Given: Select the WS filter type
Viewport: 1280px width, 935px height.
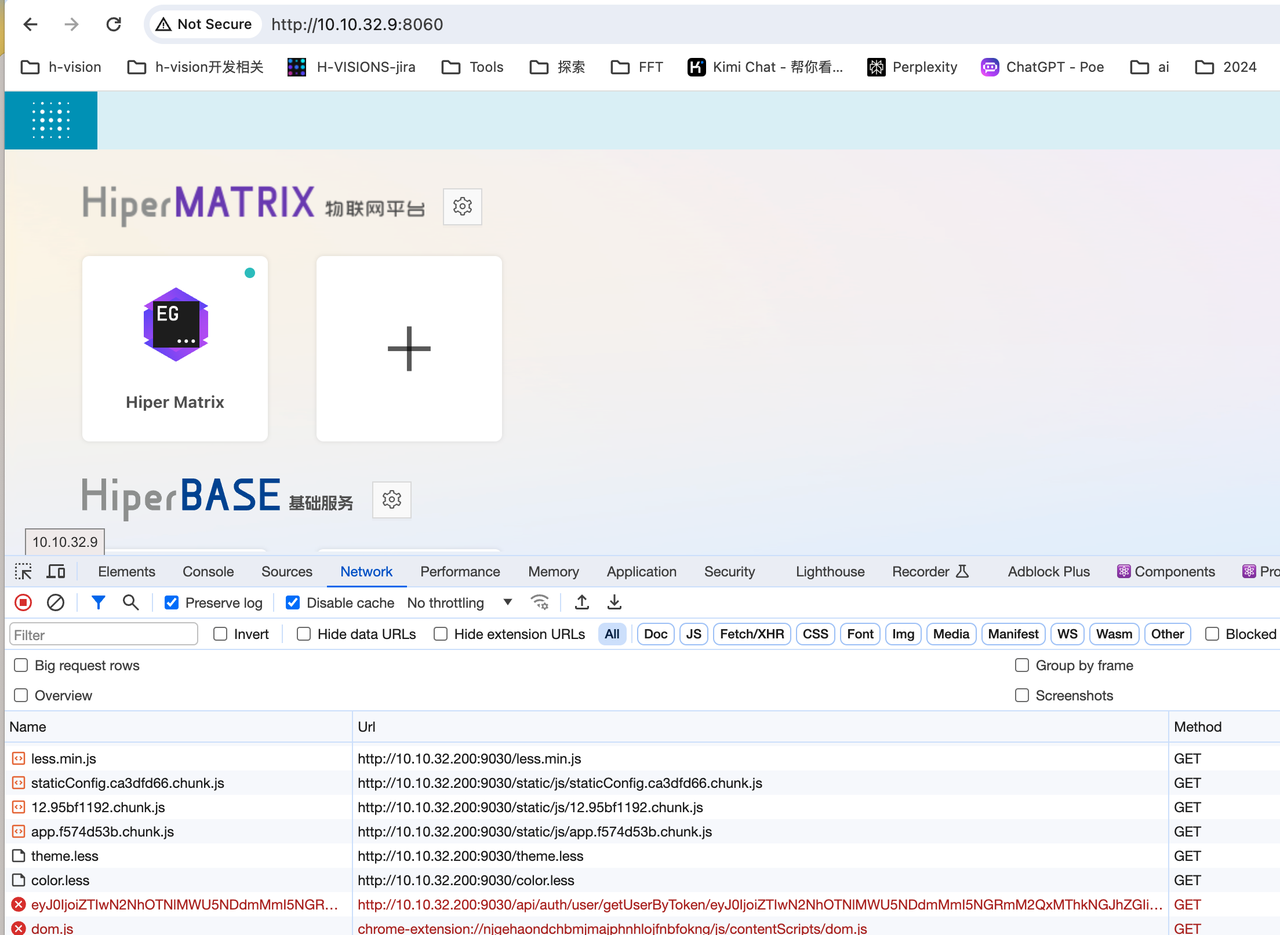Looking at the screenshot, I should pos(1068,634).
